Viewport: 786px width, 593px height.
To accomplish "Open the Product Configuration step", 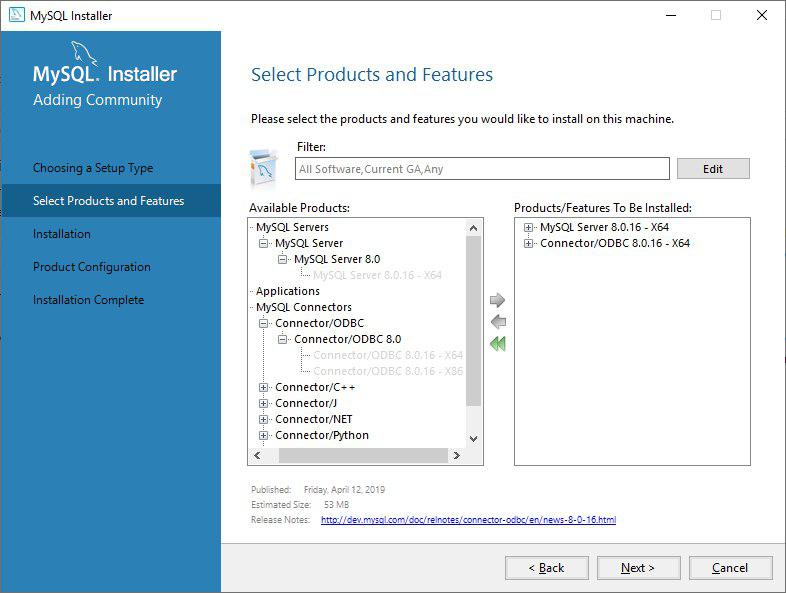I will [92, 267].
